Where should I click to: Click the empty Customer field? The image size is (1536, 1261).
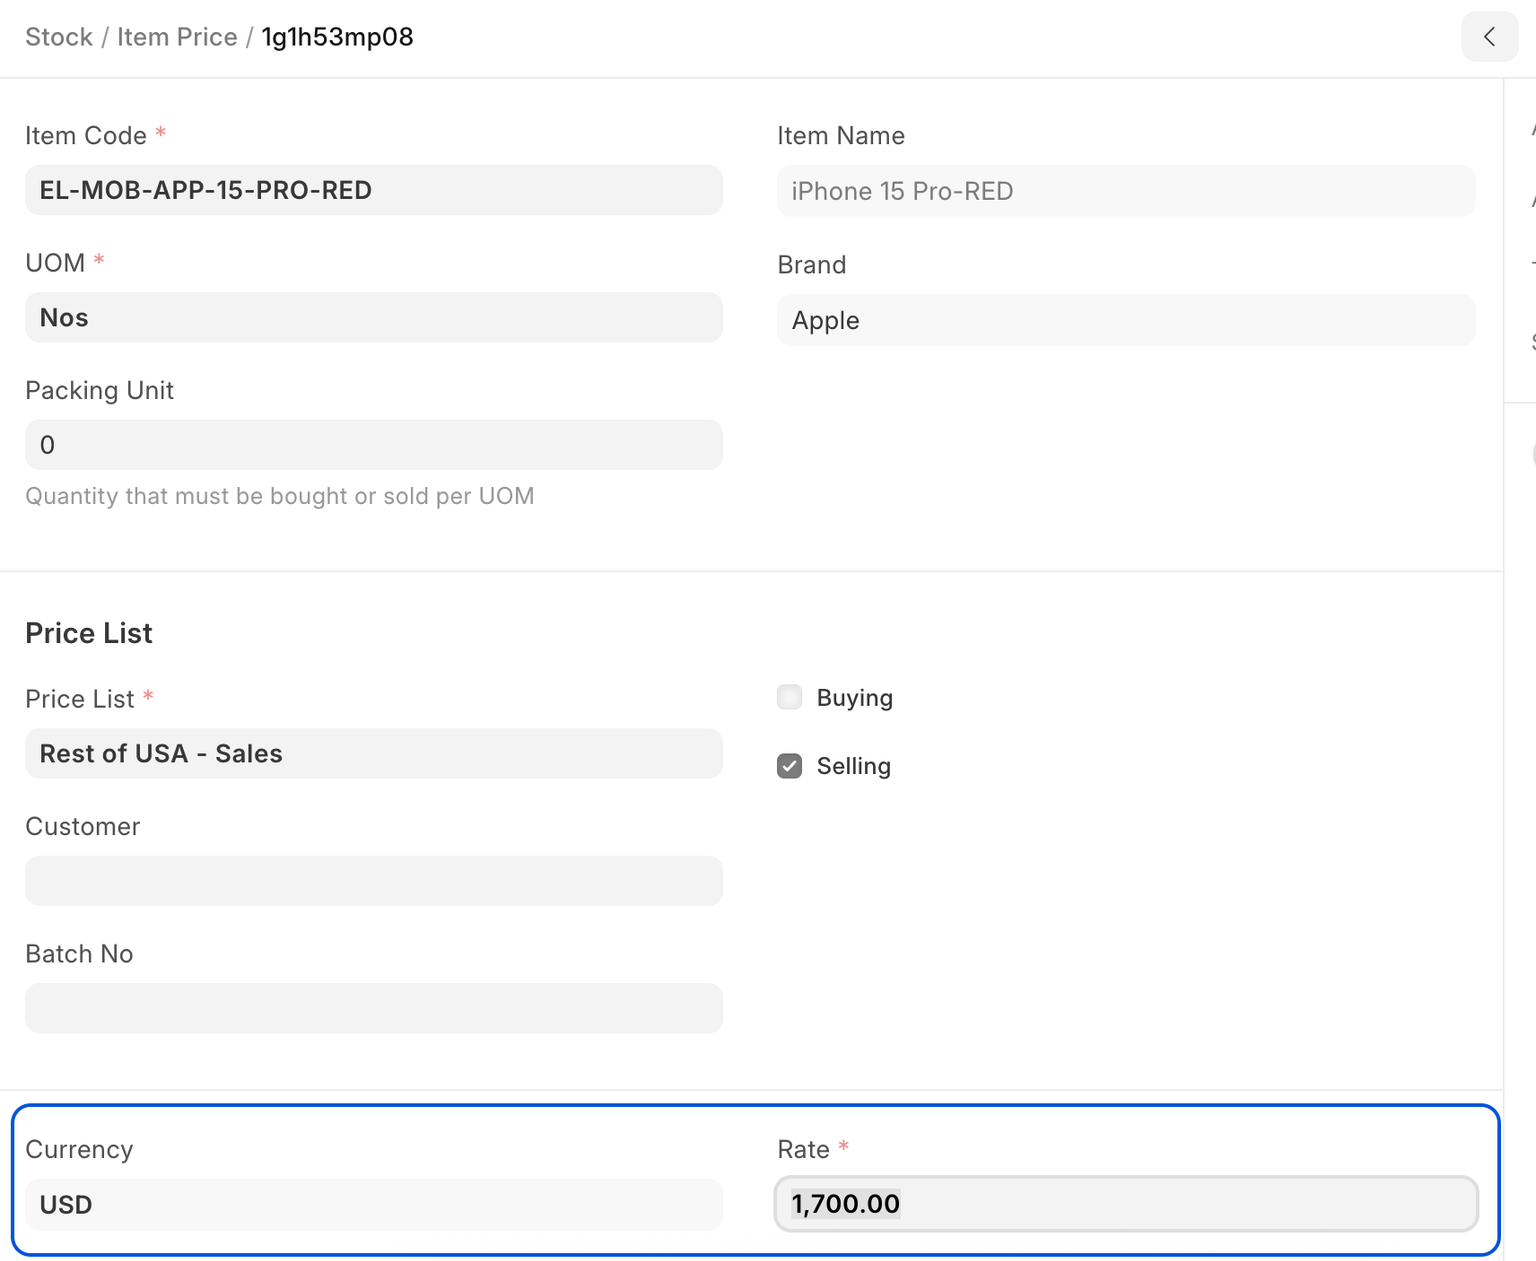373,881
